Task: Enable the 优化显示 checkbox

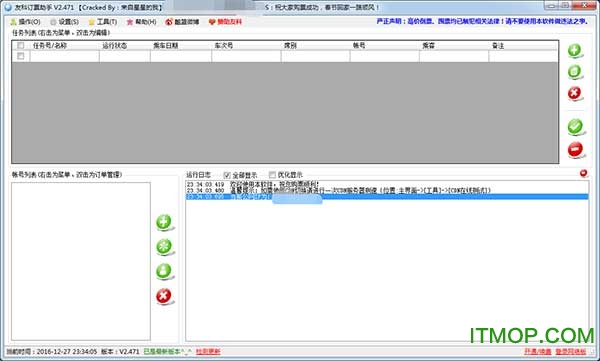Action: point(272,175)
